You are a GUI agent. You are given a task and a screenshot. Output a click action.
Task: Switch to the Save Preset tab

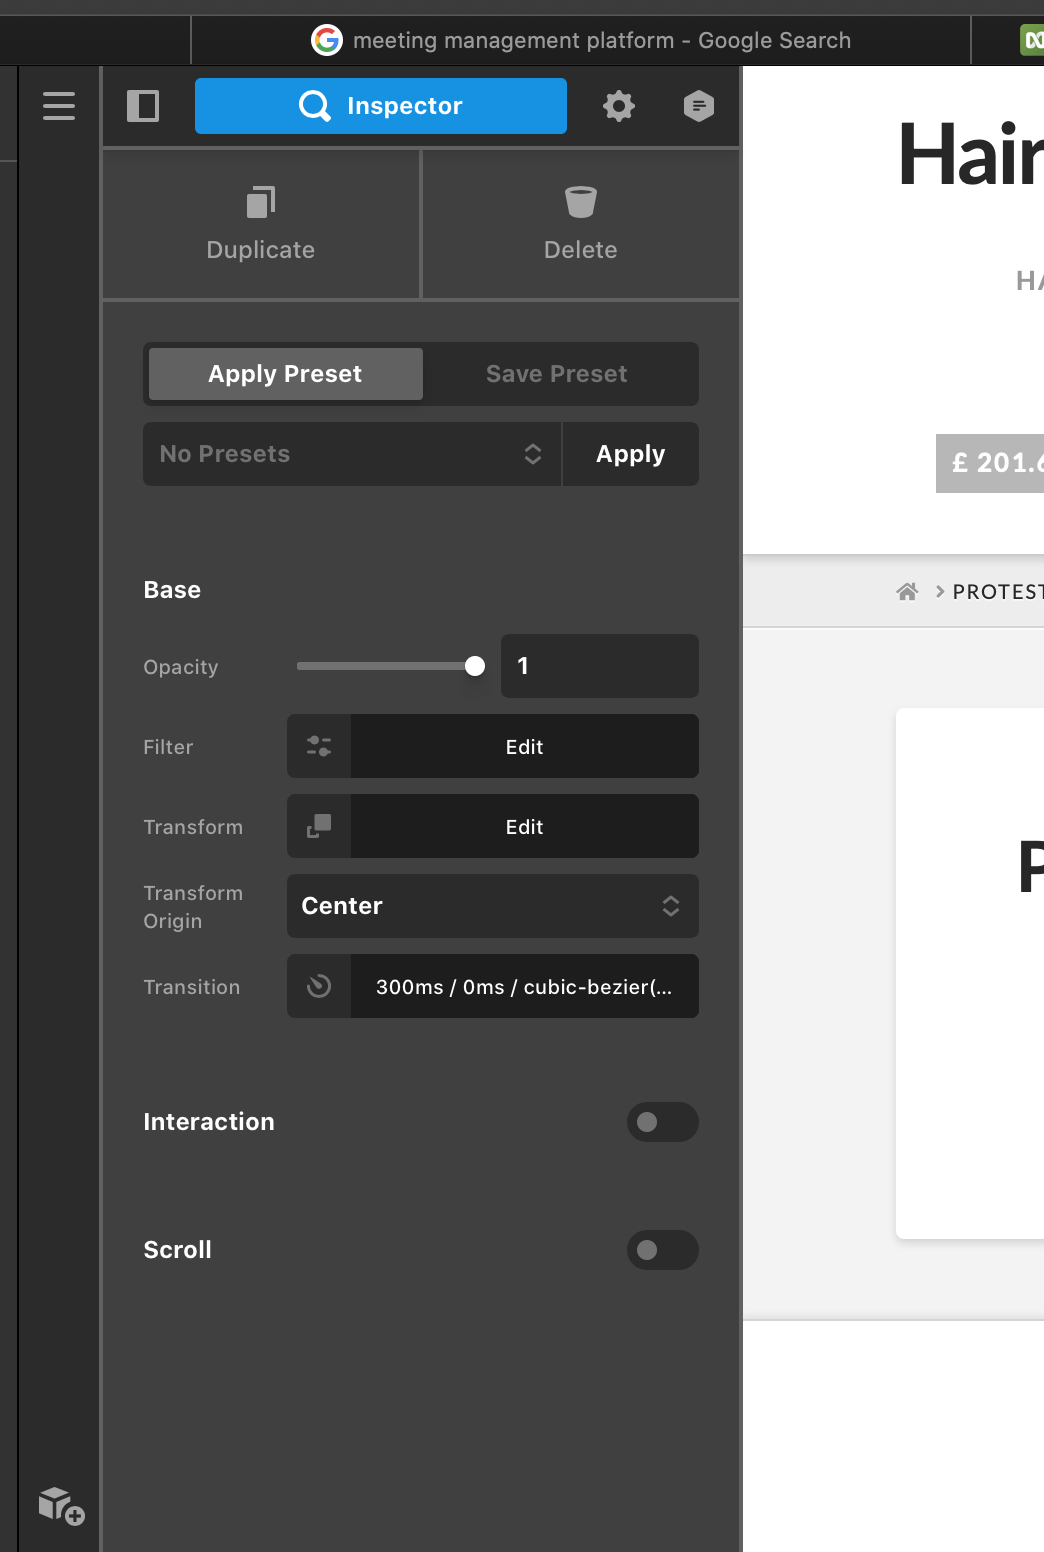point(557,374)
